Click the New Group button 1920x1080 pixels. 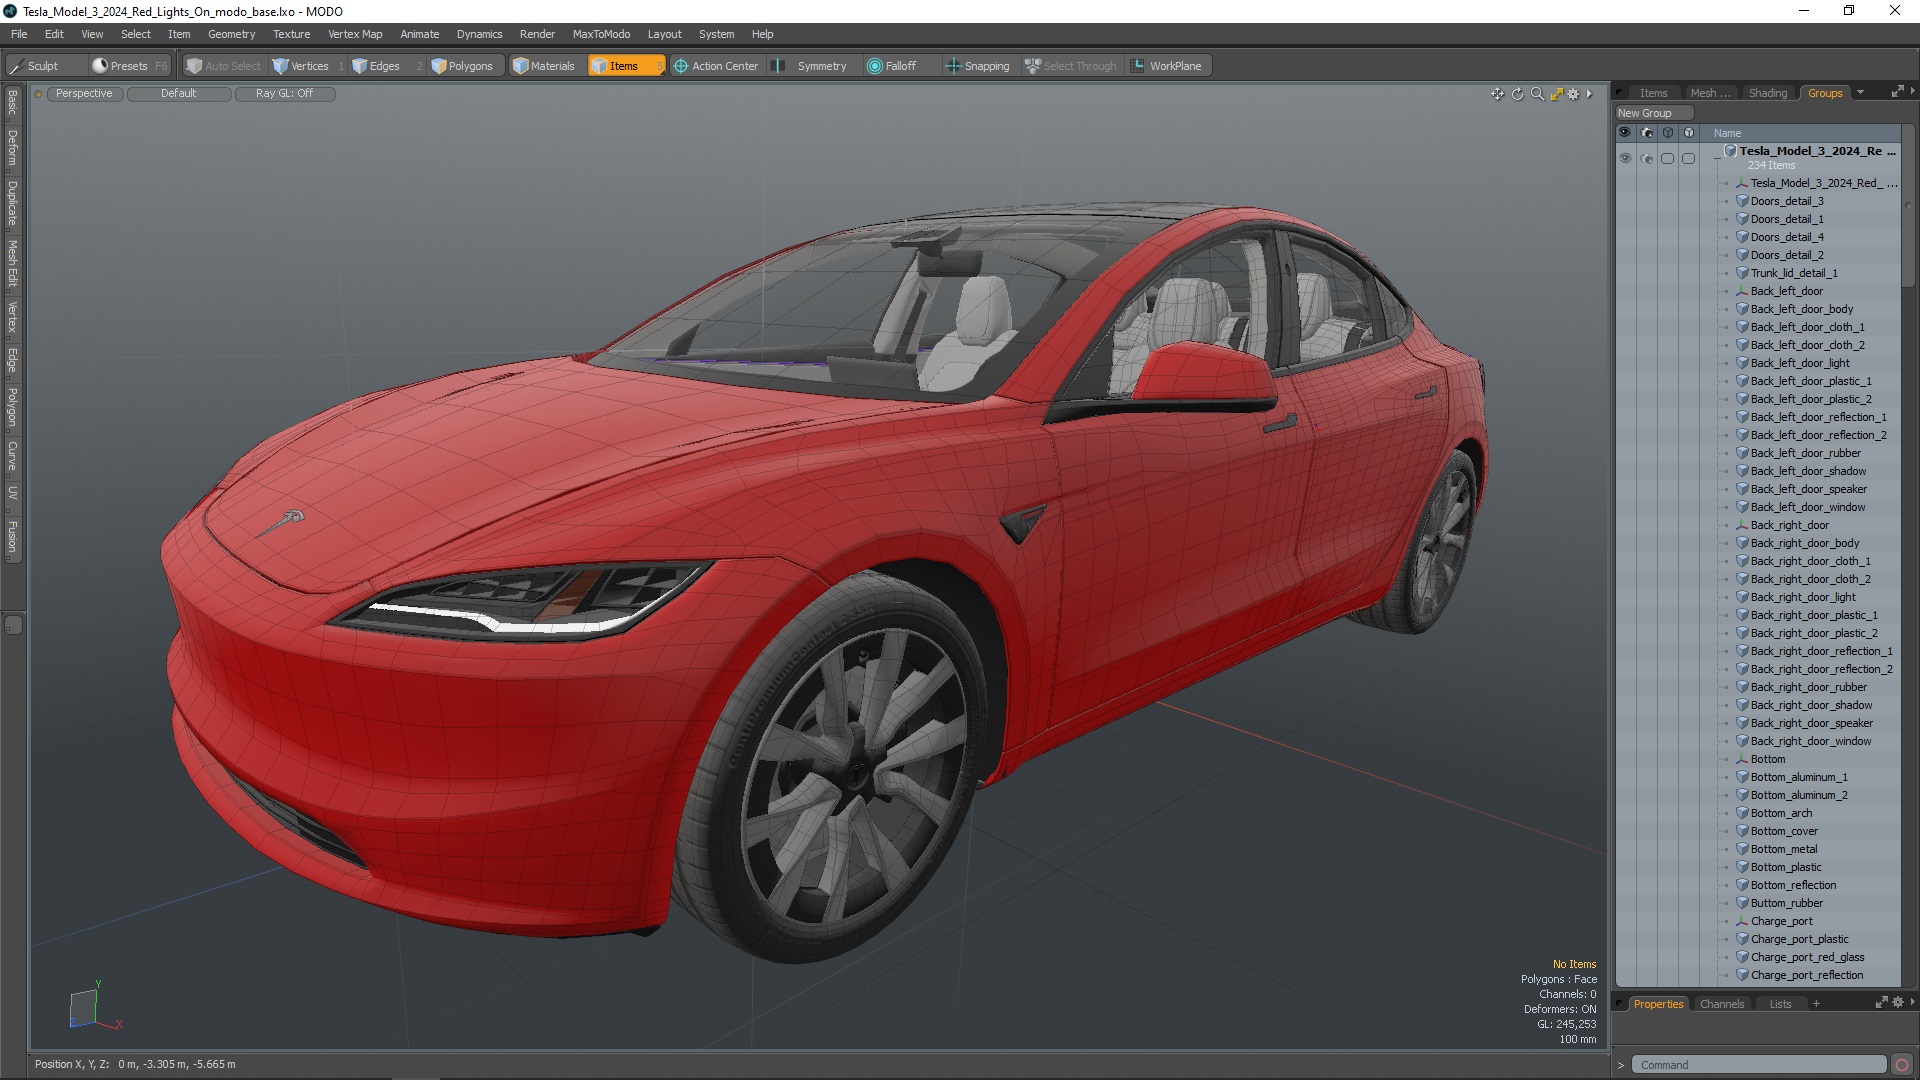(1654, 113)
